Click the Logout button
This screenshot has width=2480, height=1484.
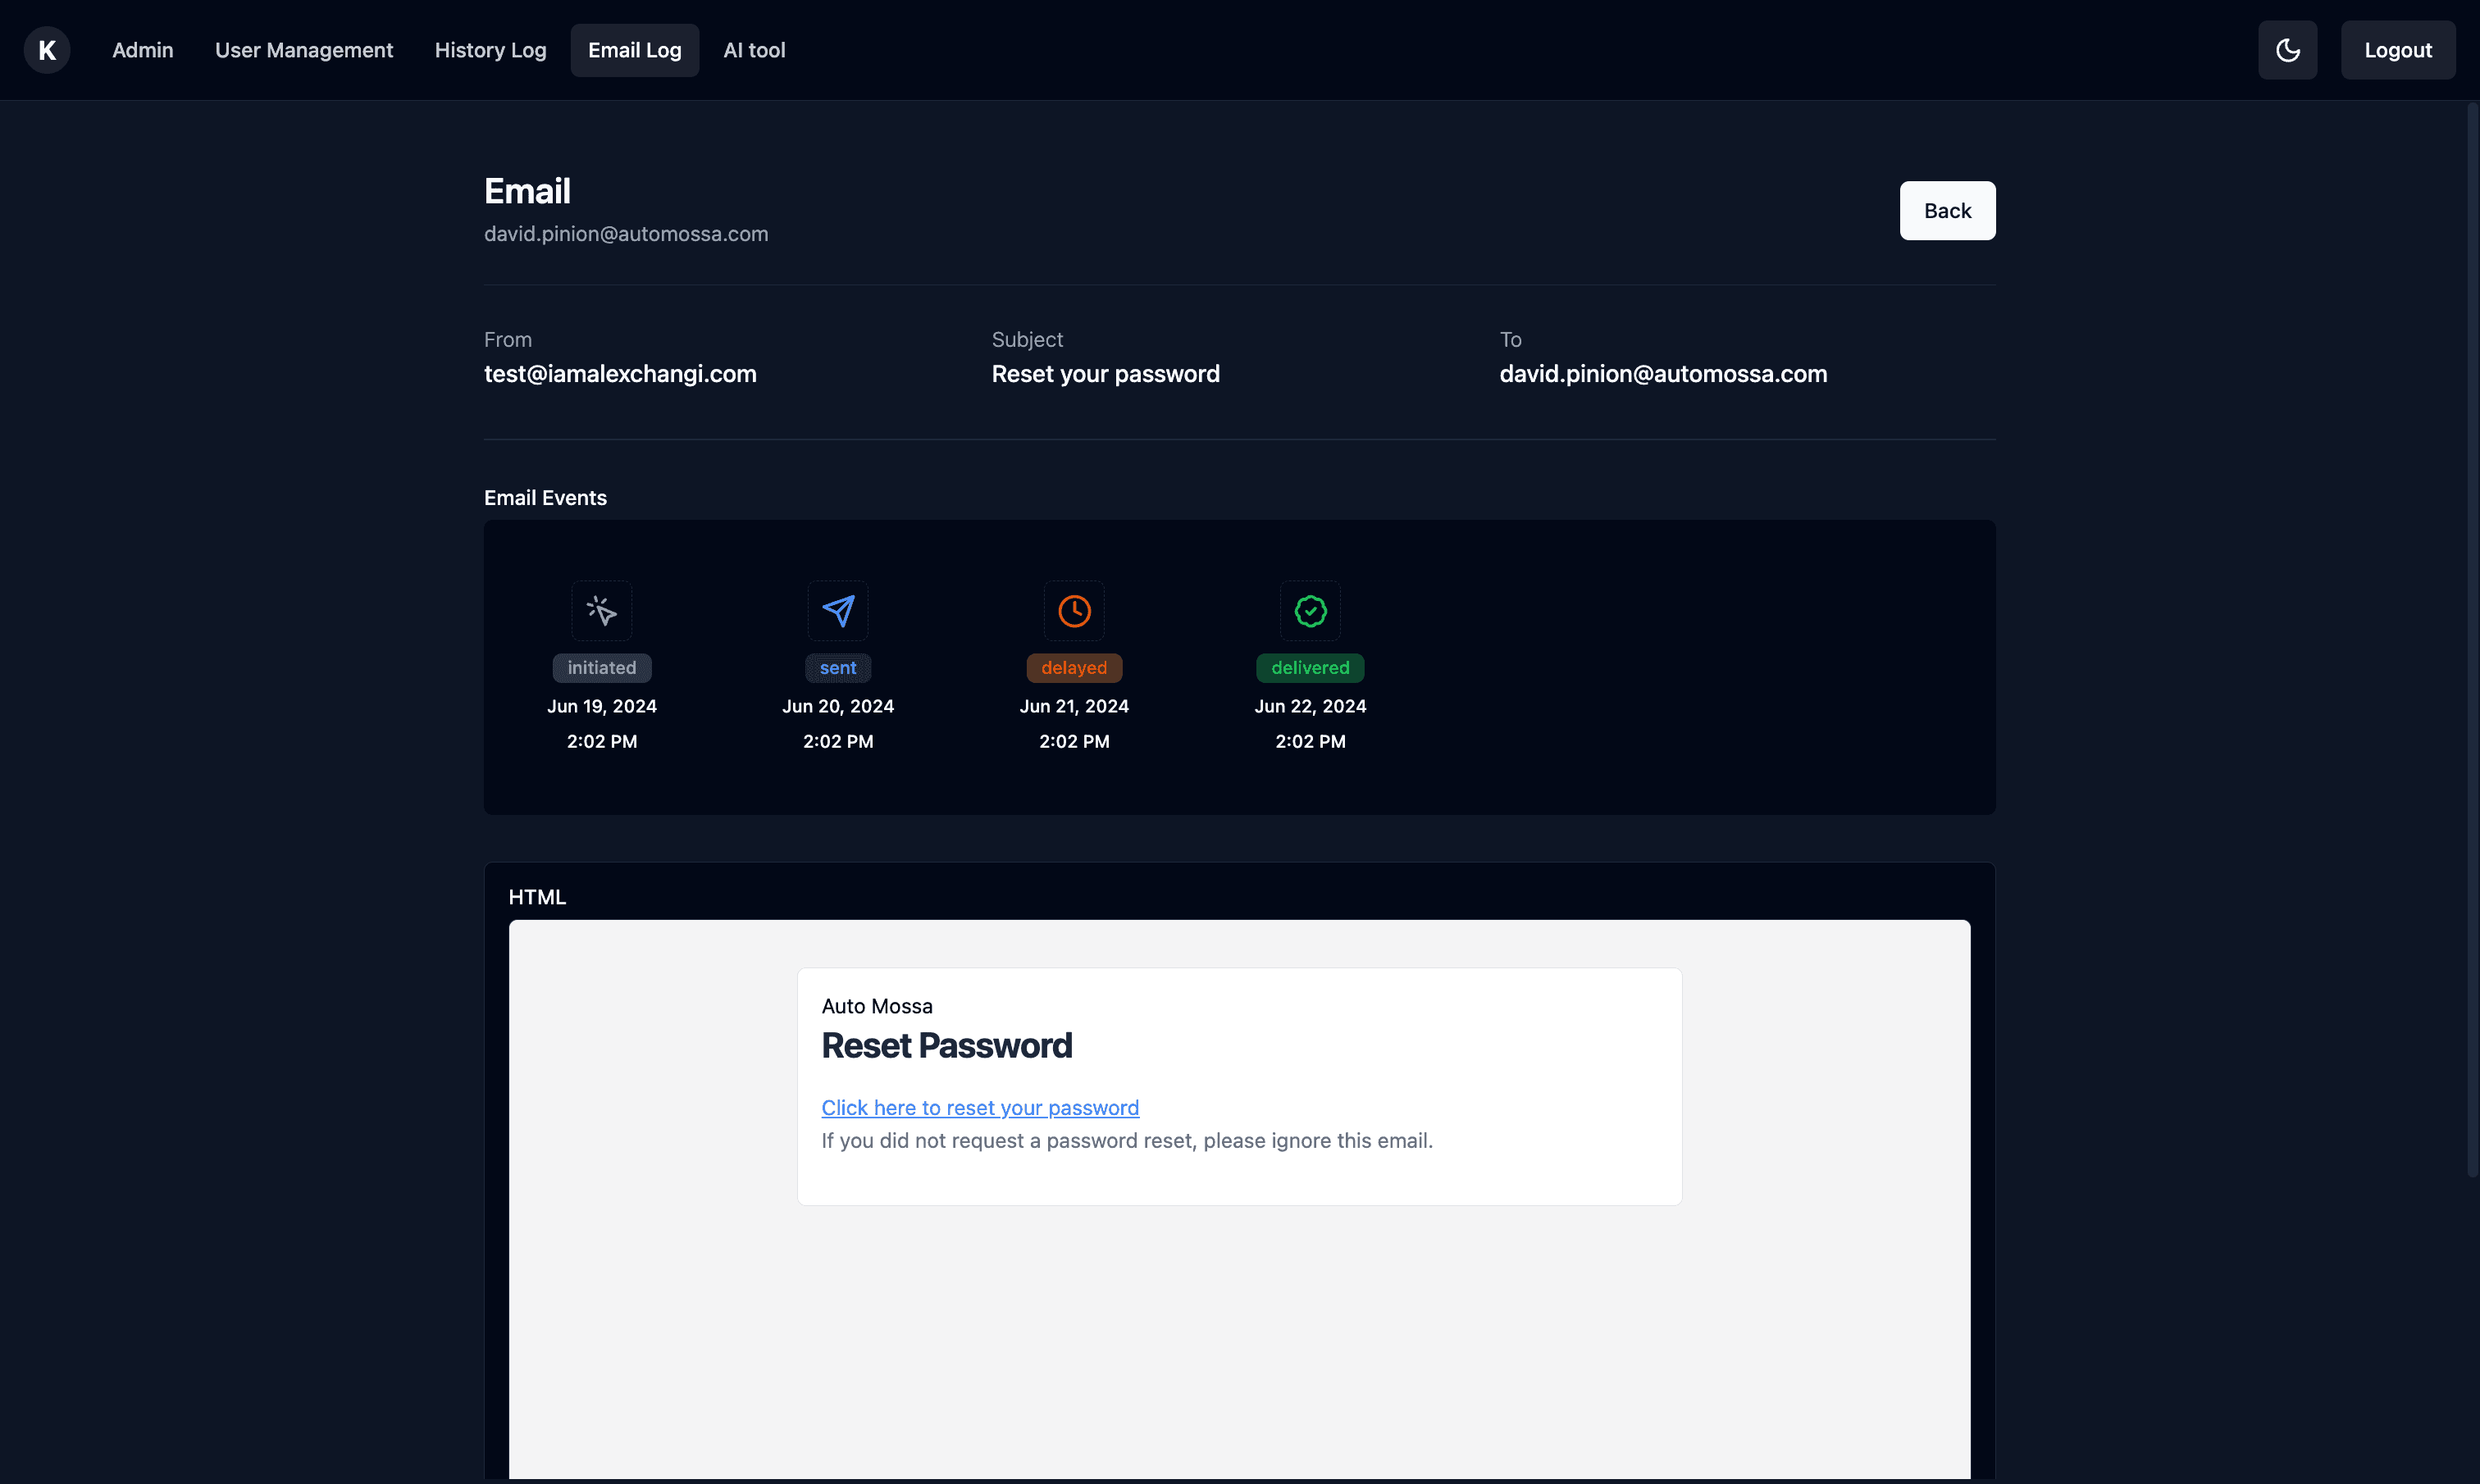click(x=2398, y=50)
